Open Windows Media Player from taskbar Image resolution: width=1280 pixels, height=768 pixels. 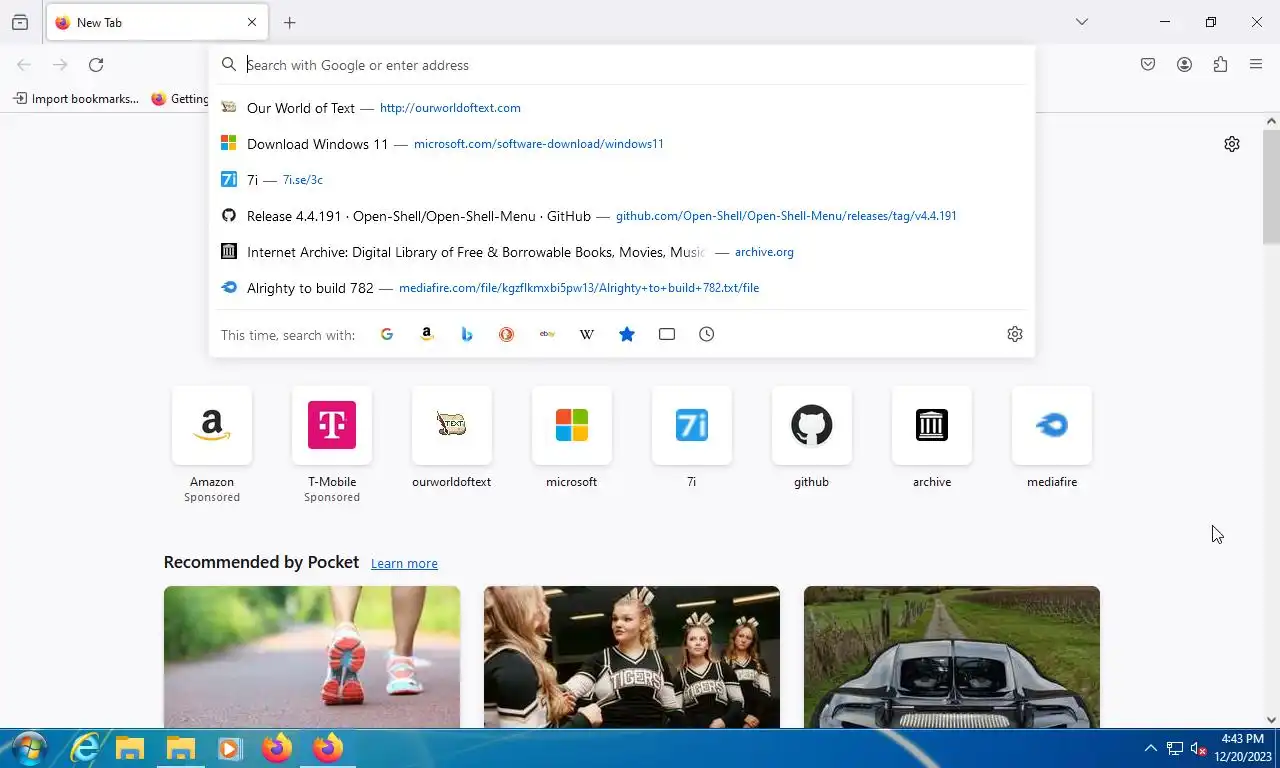point(230,748)
